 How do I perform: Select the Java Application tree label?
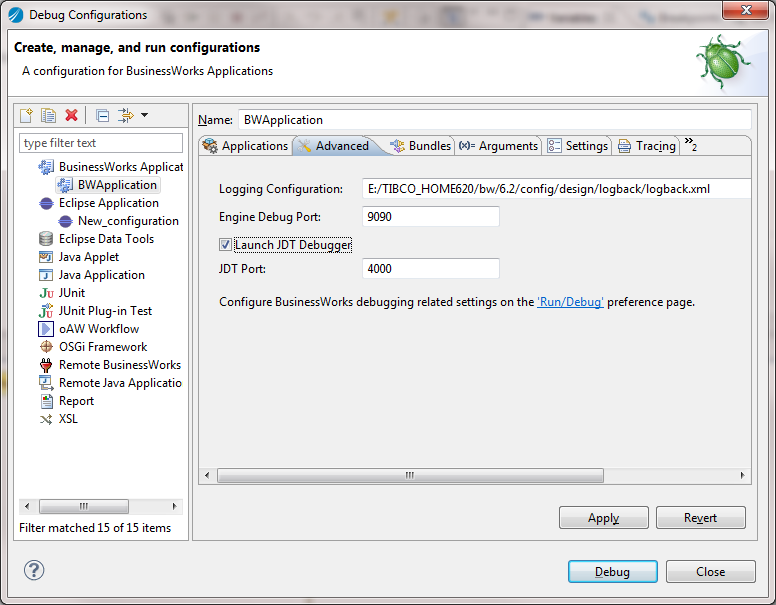[102, 275]
